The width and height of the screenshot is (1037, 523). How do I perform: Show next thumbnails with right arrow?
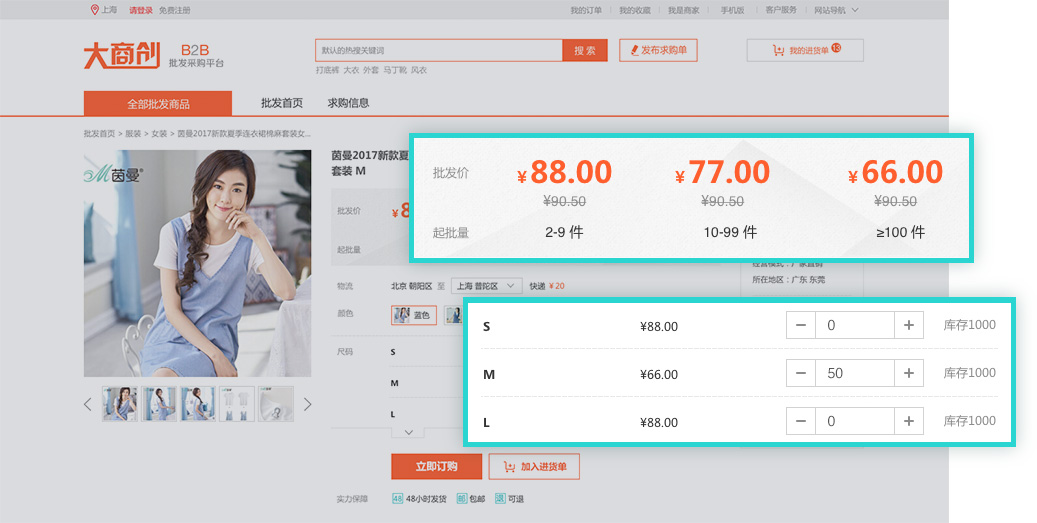click(308, 404)
